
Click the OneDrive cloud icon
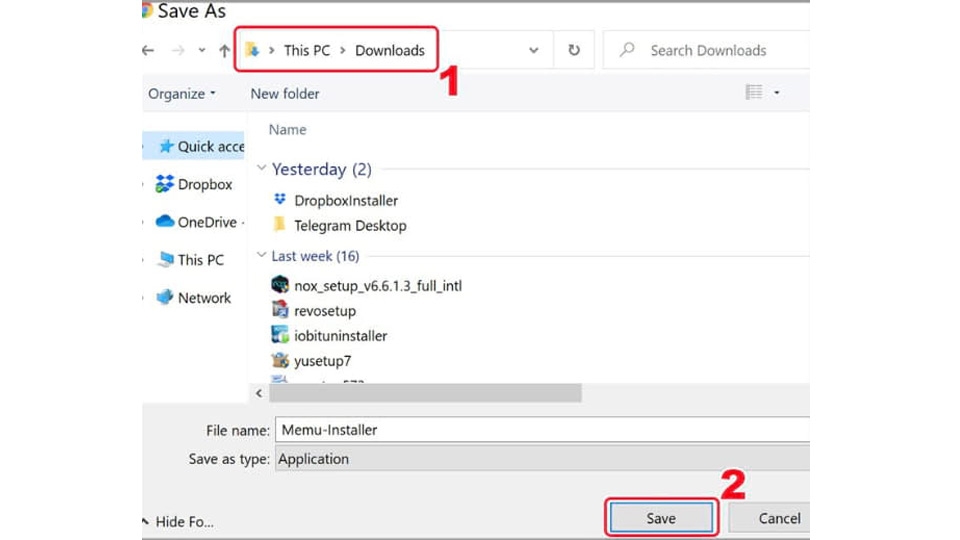tap(164, 221)
